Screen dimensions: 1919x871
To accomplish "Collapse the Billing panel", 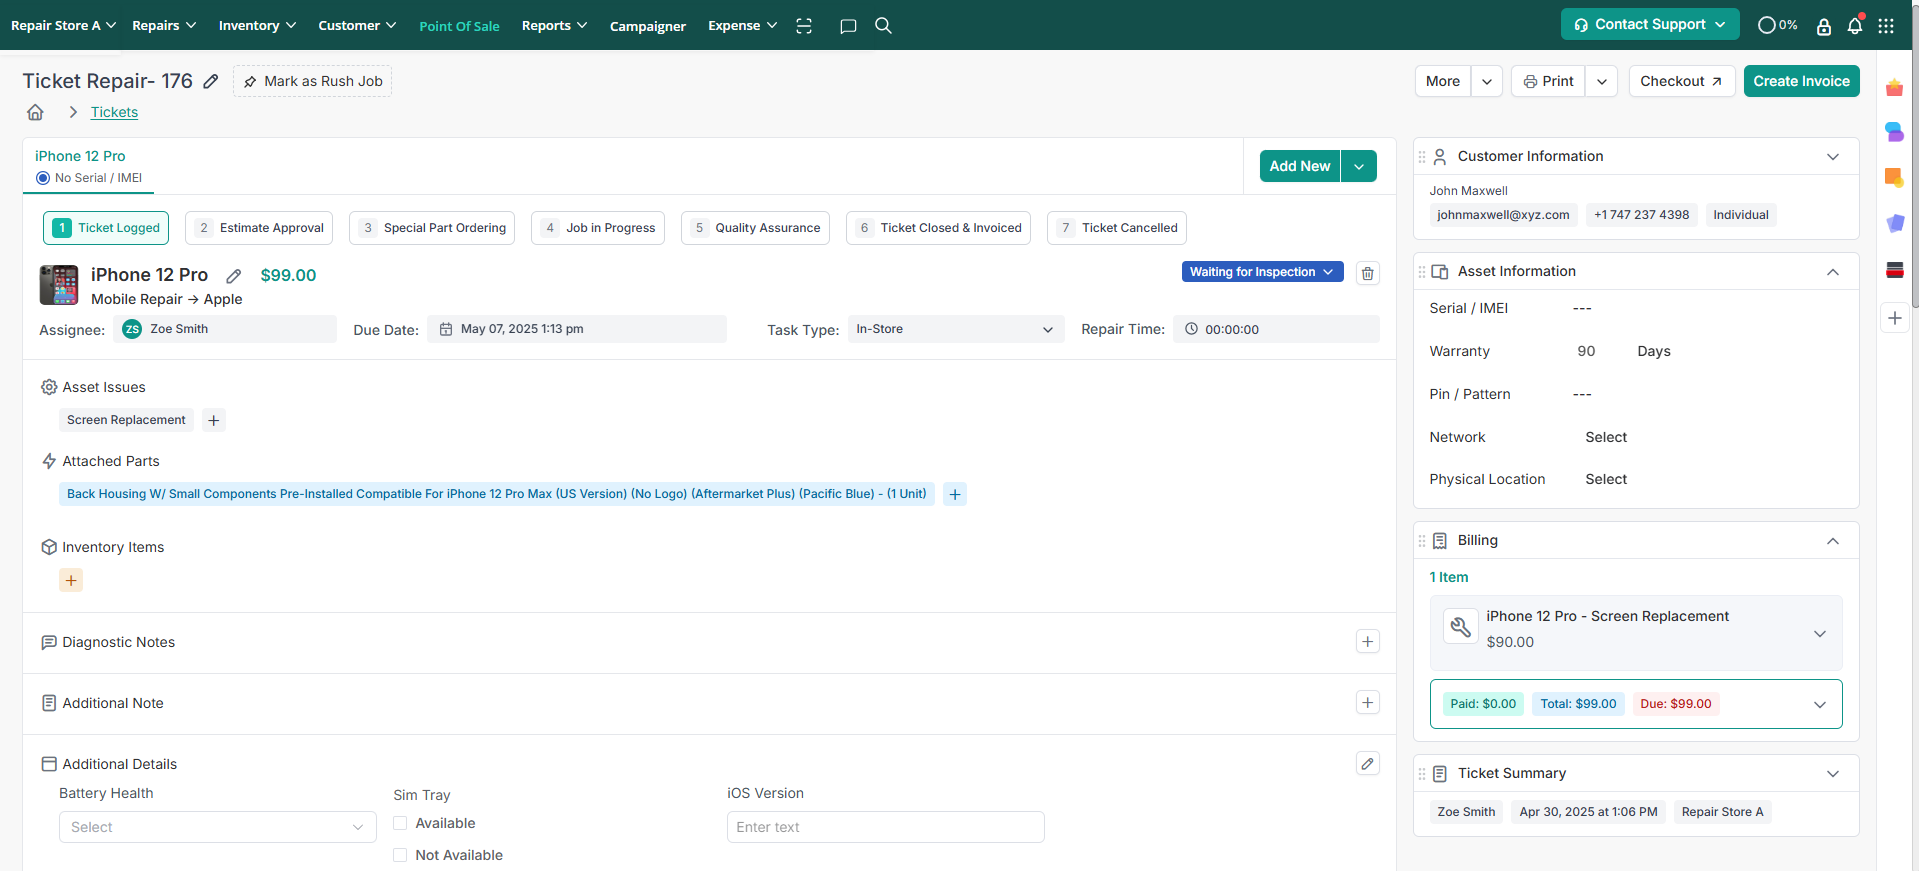I will click(x=1833, y=541).
